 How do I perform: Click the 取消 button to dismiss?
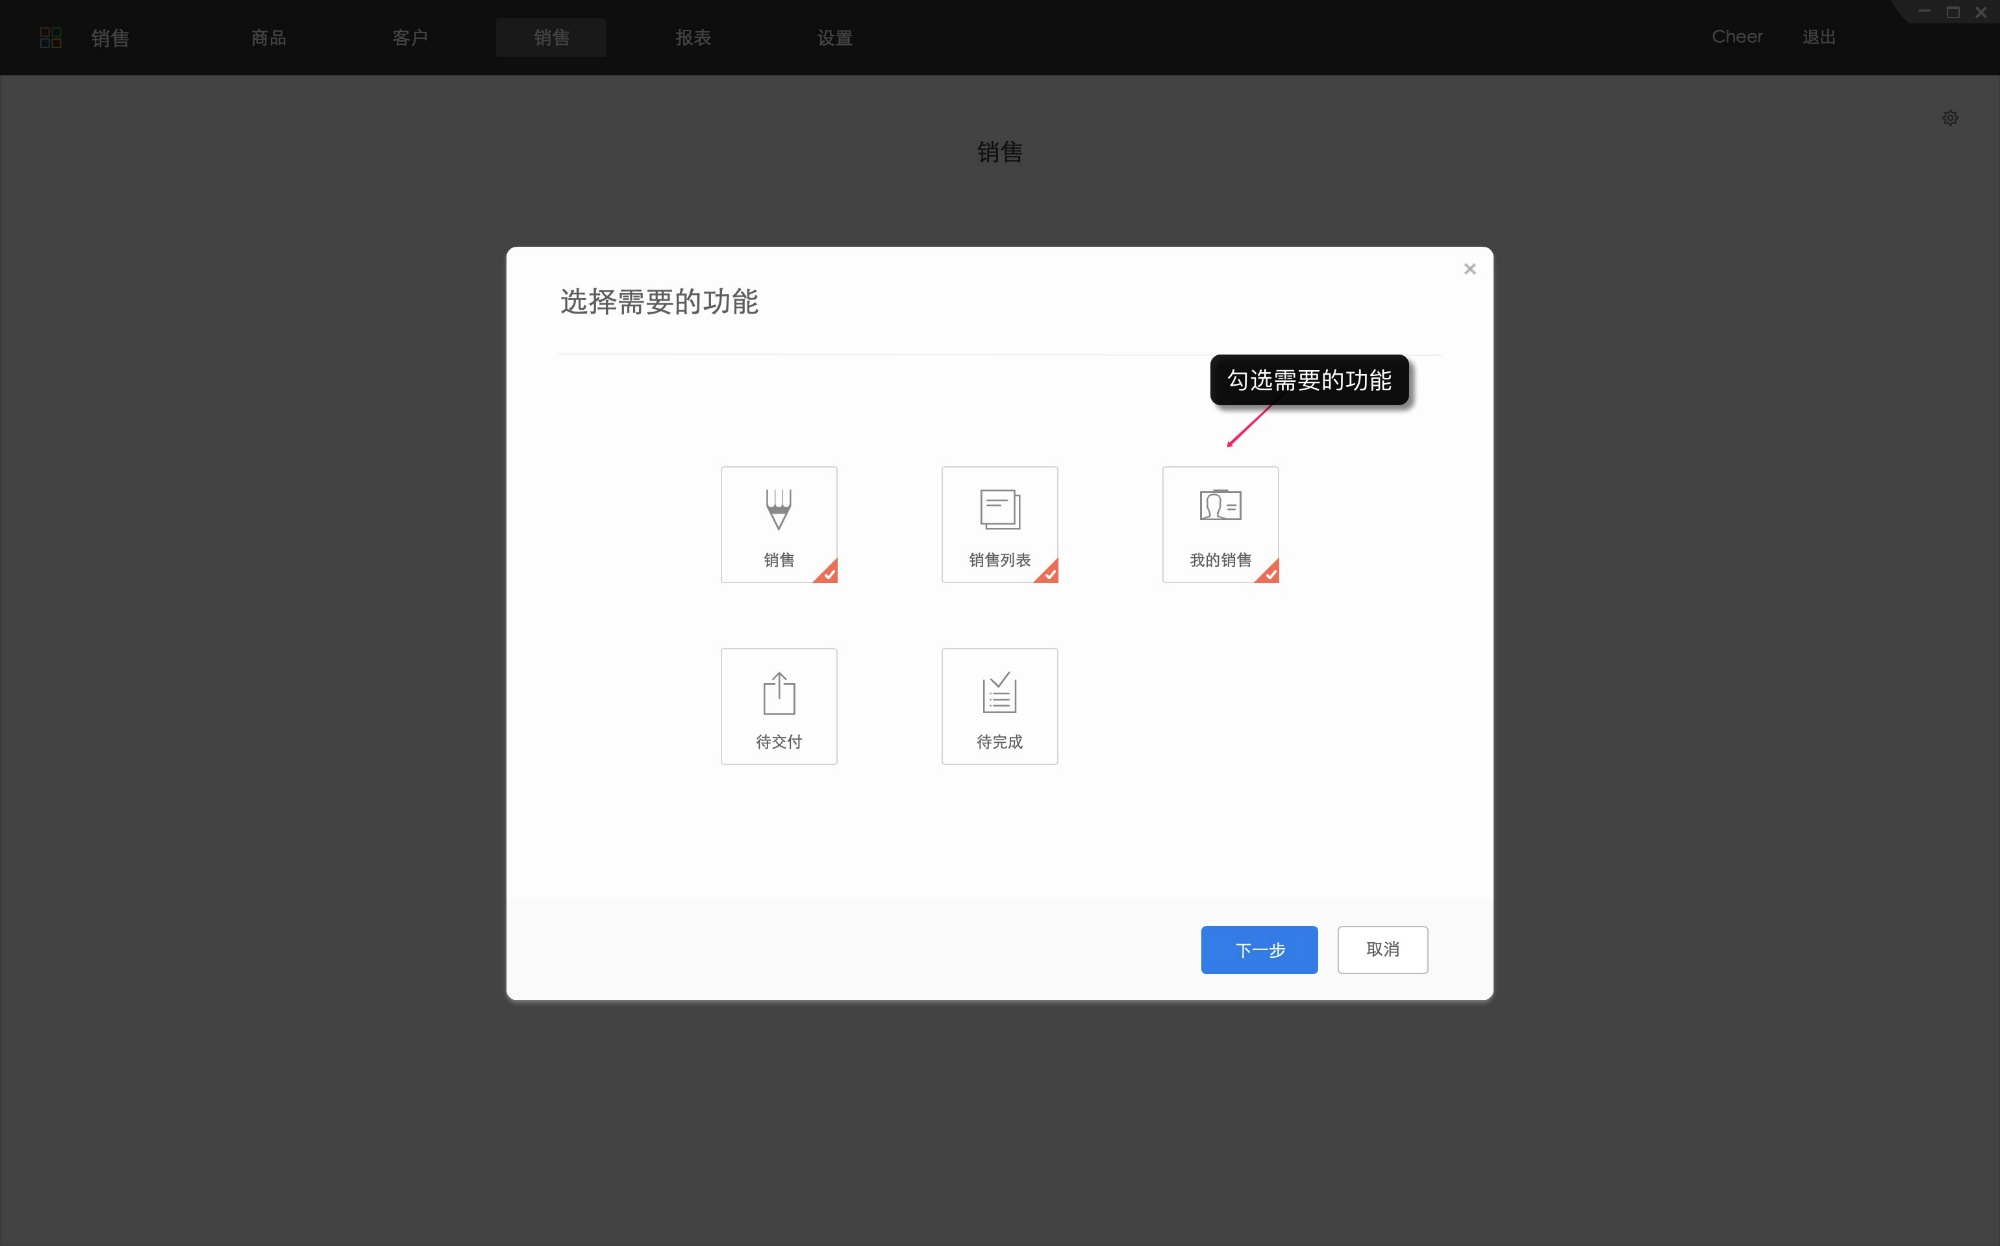[1382, 950]
